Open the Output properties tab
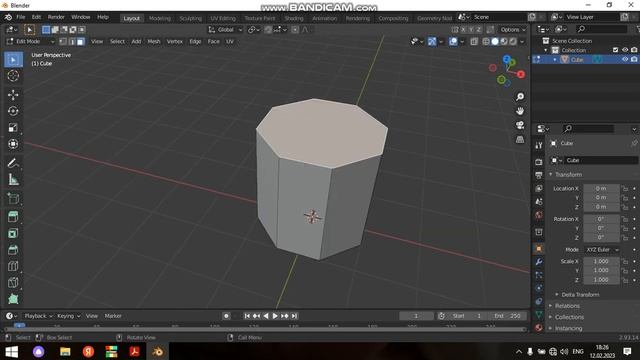The height and width of the screenshot is (360, 640). (539, 175)
